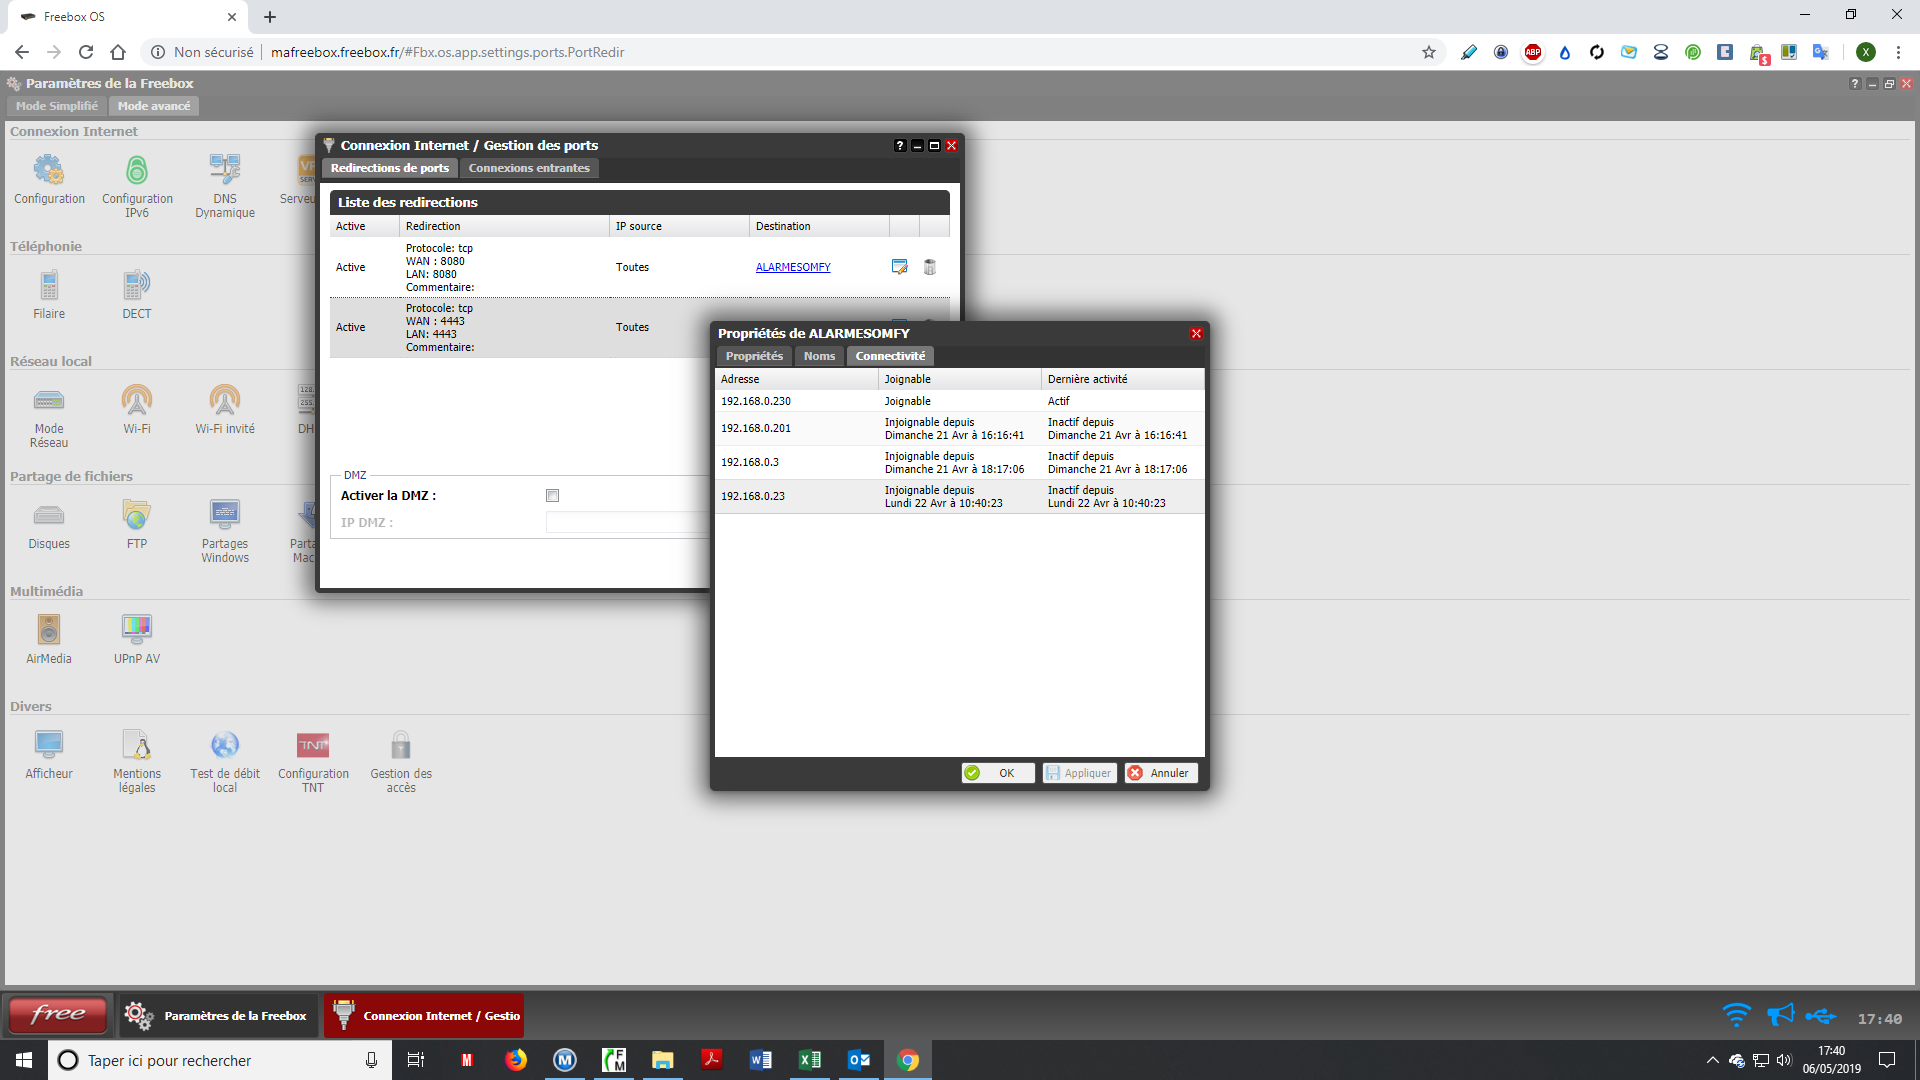Enable the Activer la DMZ checkbox
The width and height of the screenshot is (1920, 1080).
pyautogui.click(x=552, y=496)
